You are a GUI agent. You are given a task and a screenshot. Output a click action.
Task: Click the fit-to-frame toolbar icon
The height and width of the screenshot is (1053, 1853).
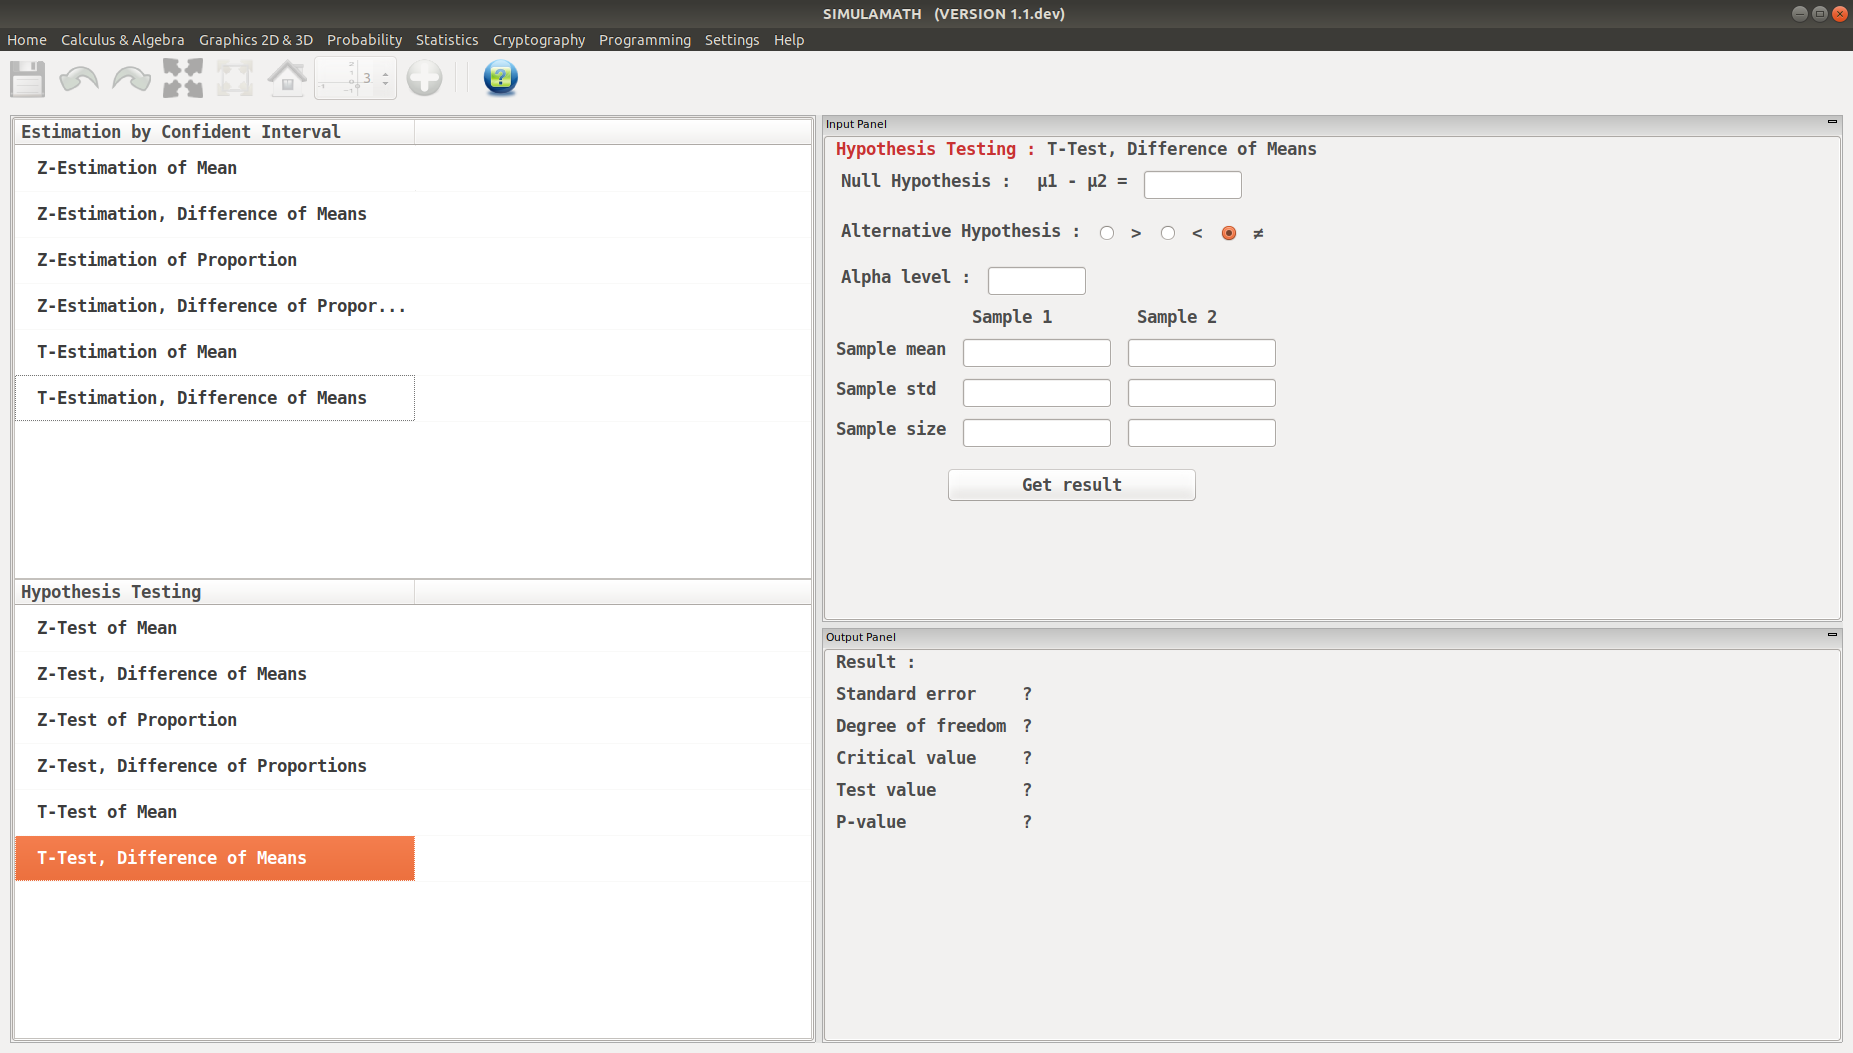point(235,79)
